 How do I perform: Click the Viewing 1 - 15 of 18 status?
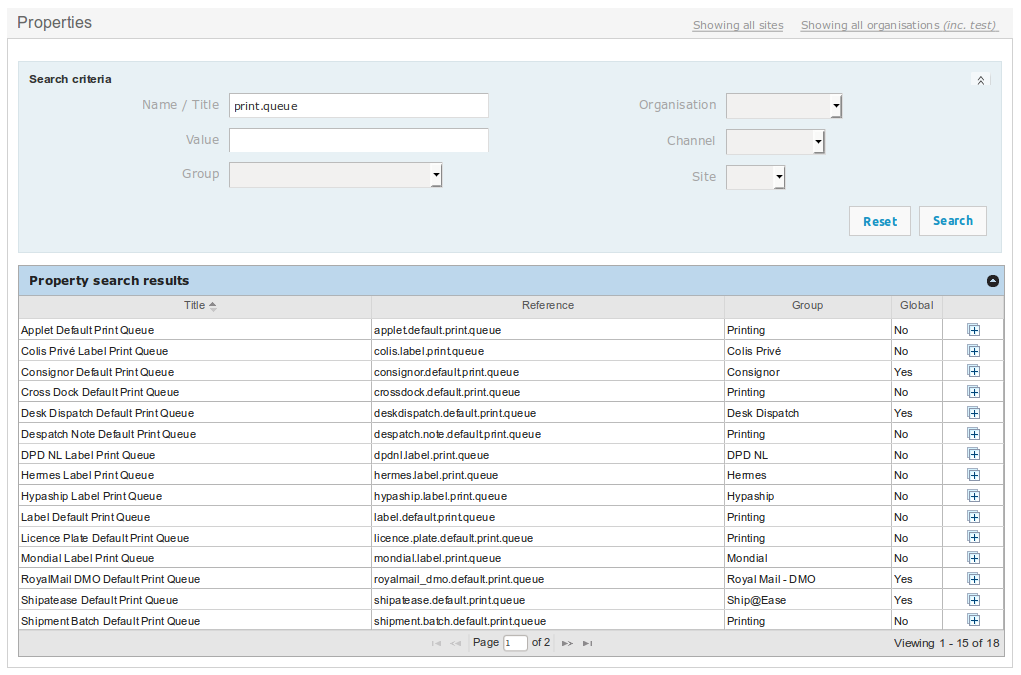[946, 643]
